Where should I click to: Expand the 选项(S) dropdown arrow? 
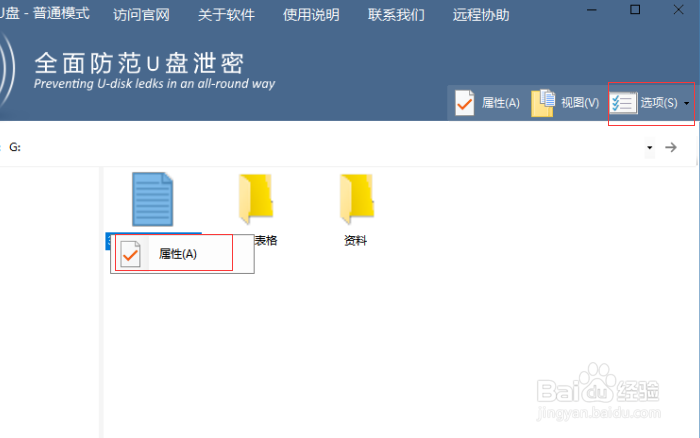click(687, 103)
